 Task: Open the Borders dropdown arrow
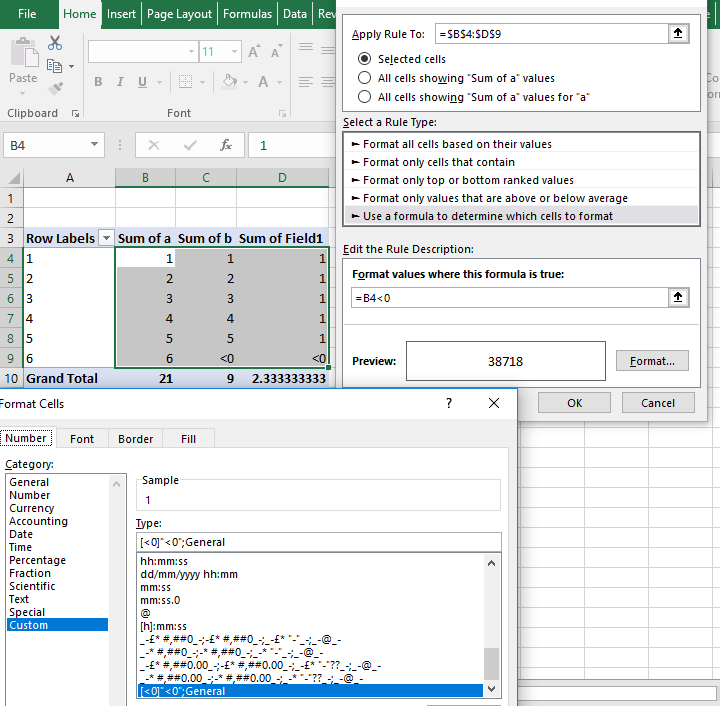[202, 83]
